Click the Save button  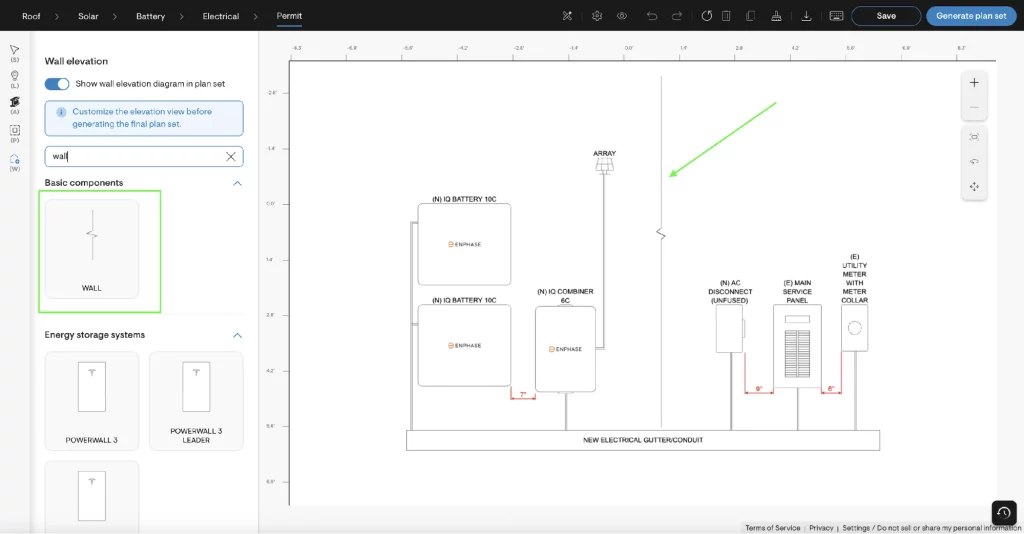885,16
